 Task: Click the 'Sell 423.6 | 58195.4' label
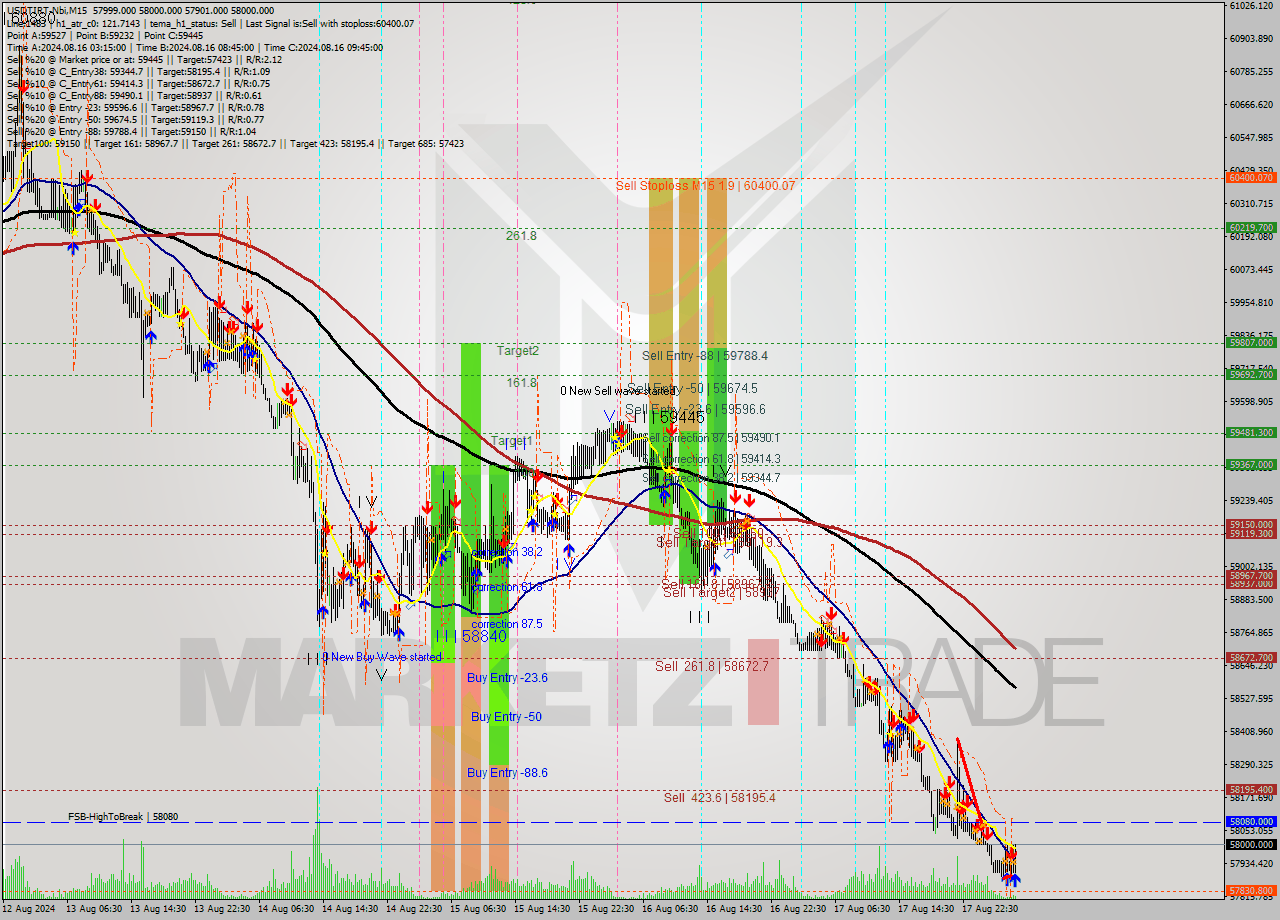[720, 798]
